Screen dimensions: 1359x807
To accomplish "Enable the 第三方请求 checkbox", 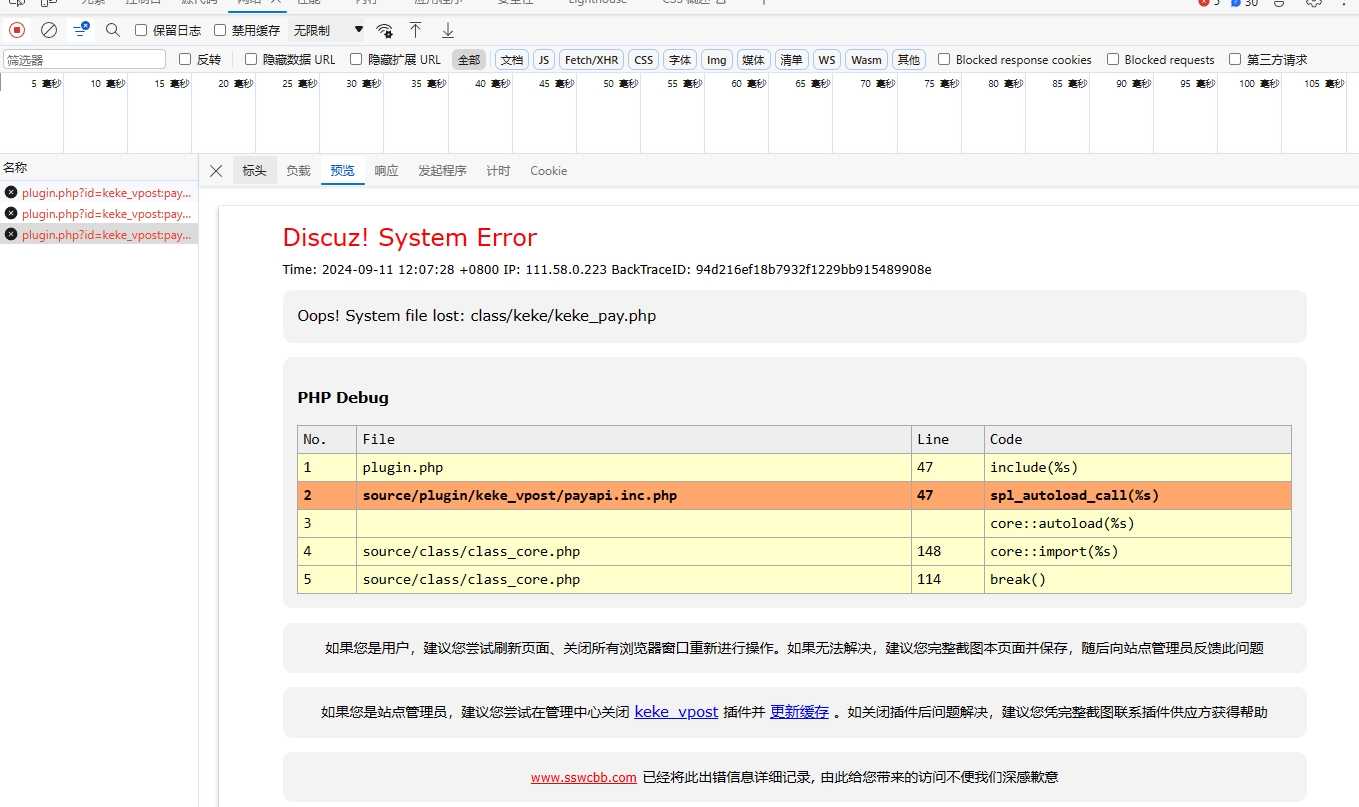I will point(1235,59).
